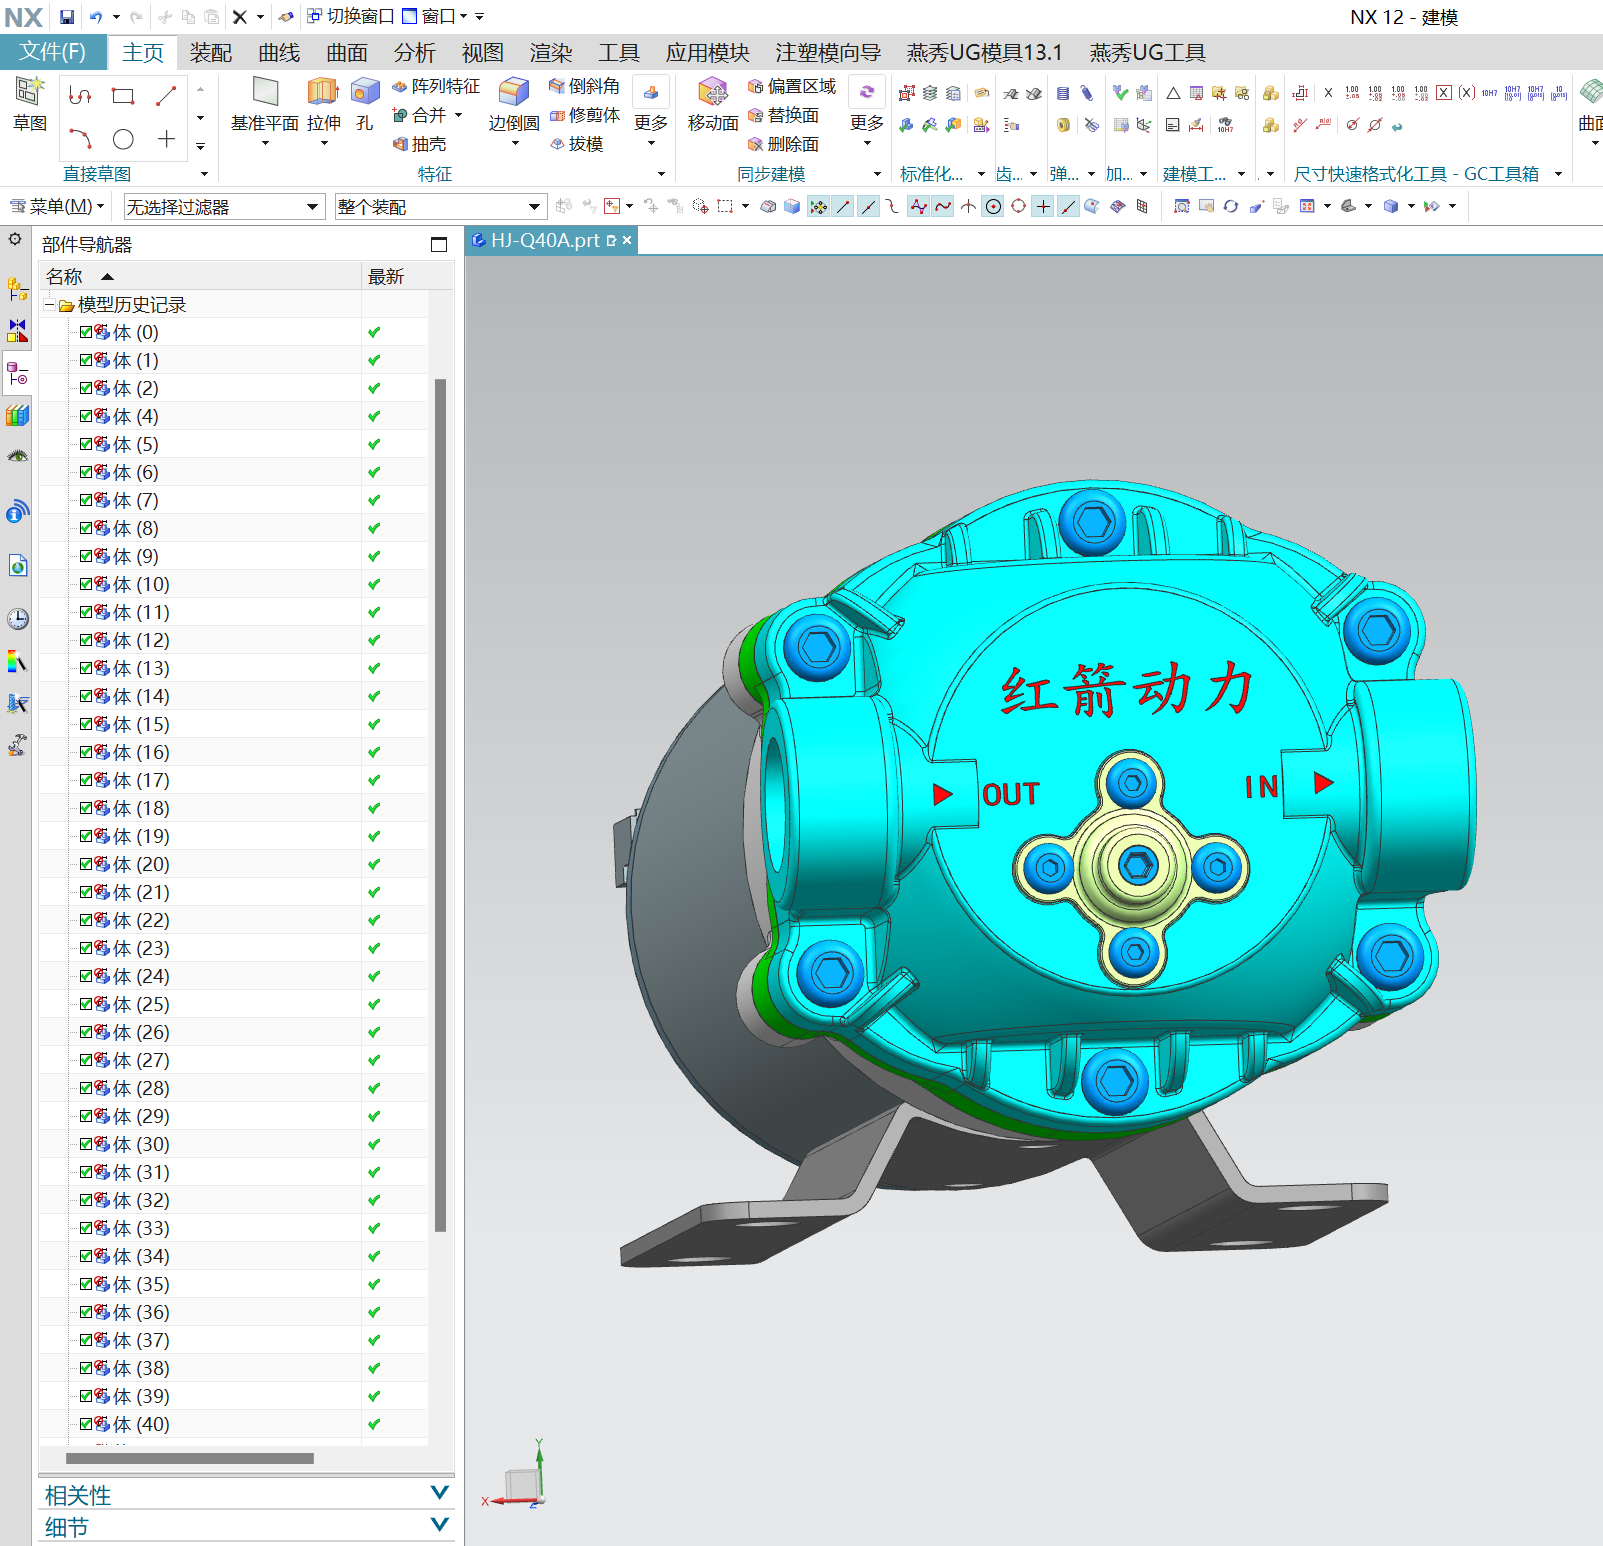This screenshot has width=1603, height=1546.
Task: Switch to the 装配 ribbon tab
Action: 211,53
